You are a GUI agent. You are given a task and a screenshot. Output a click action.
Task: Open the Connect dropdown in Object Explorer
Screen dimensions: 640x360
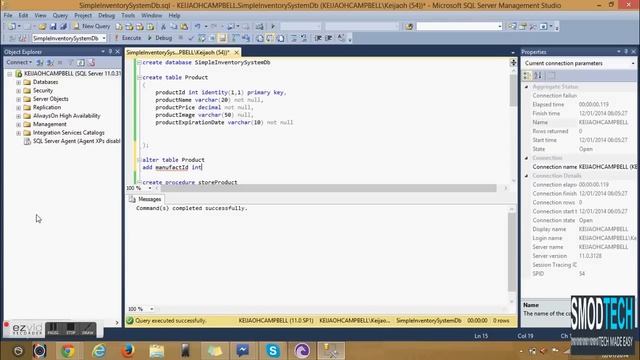coord(19,62)
